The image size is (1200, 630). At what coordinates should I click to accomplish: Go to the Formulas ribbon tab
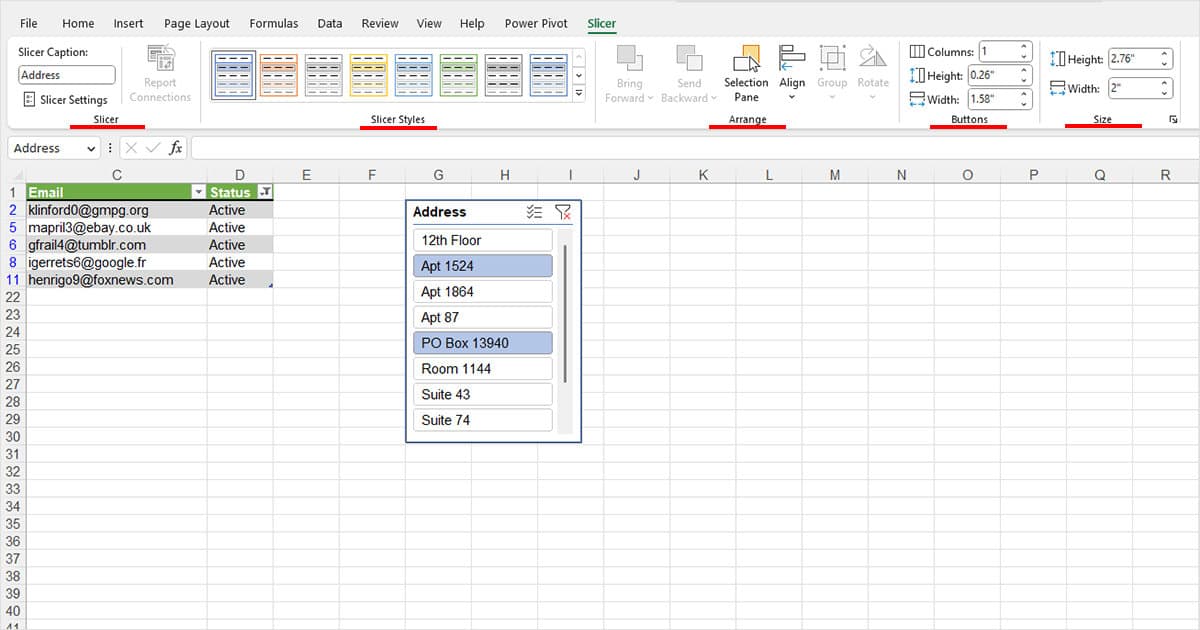[273, 23]
